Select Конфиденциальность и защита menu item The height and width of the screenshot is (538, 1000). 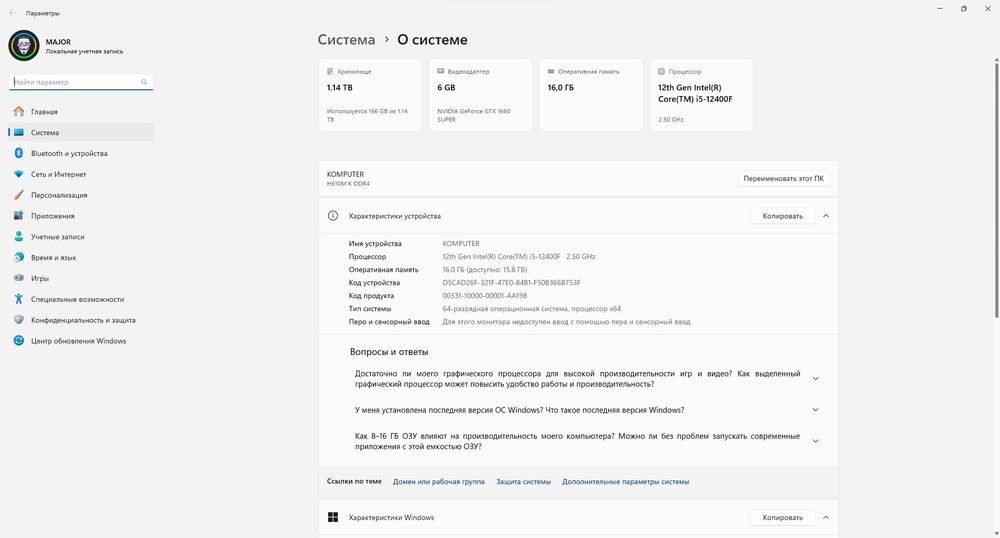click(83, 320)
